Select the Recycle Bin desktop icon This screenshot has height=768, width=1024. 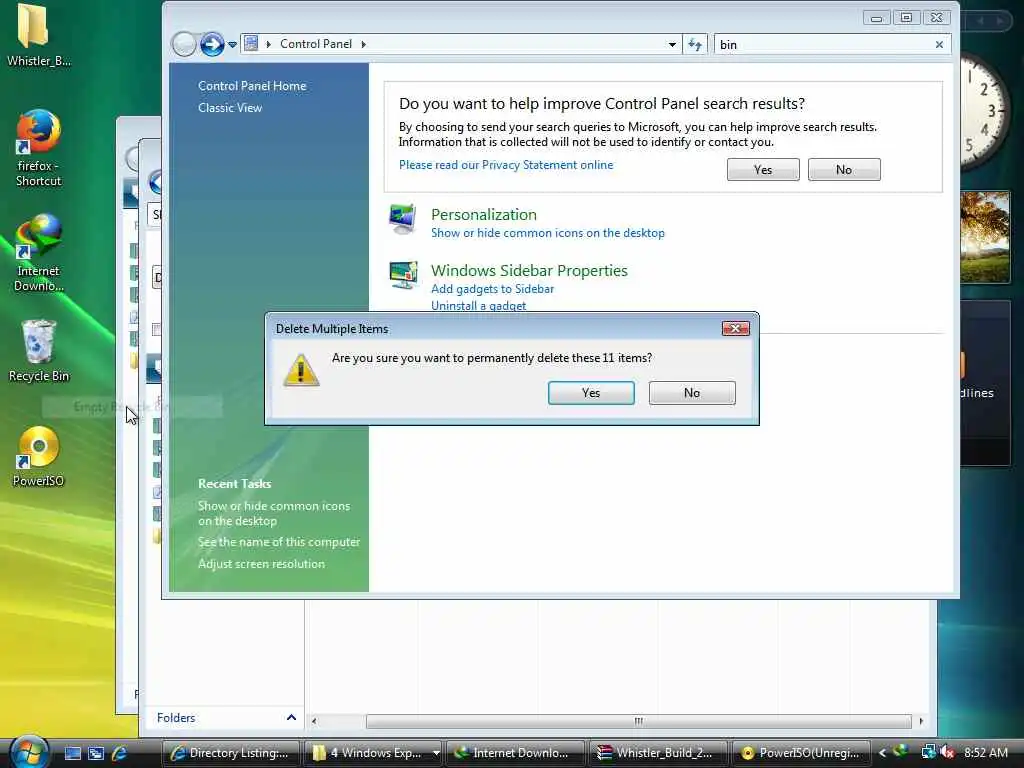(39, 351)
